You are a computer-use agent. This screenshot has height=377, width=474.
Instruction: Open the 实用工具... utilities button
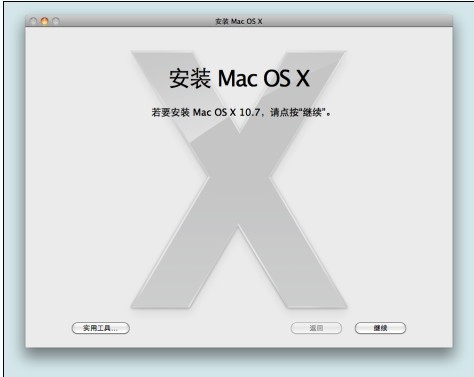[101, 328]
